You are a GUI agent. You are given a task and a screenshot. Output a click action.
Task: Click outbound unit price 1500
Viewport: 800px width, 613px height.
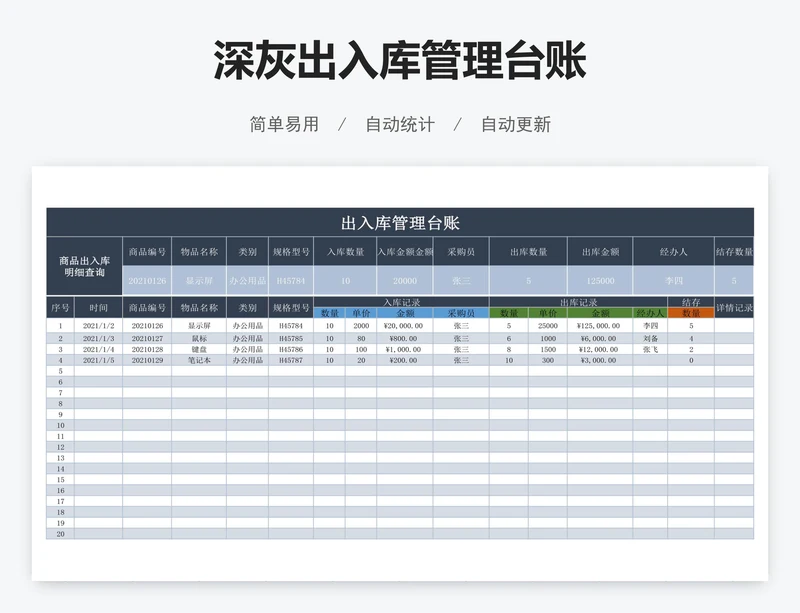[x=548, y=349]
